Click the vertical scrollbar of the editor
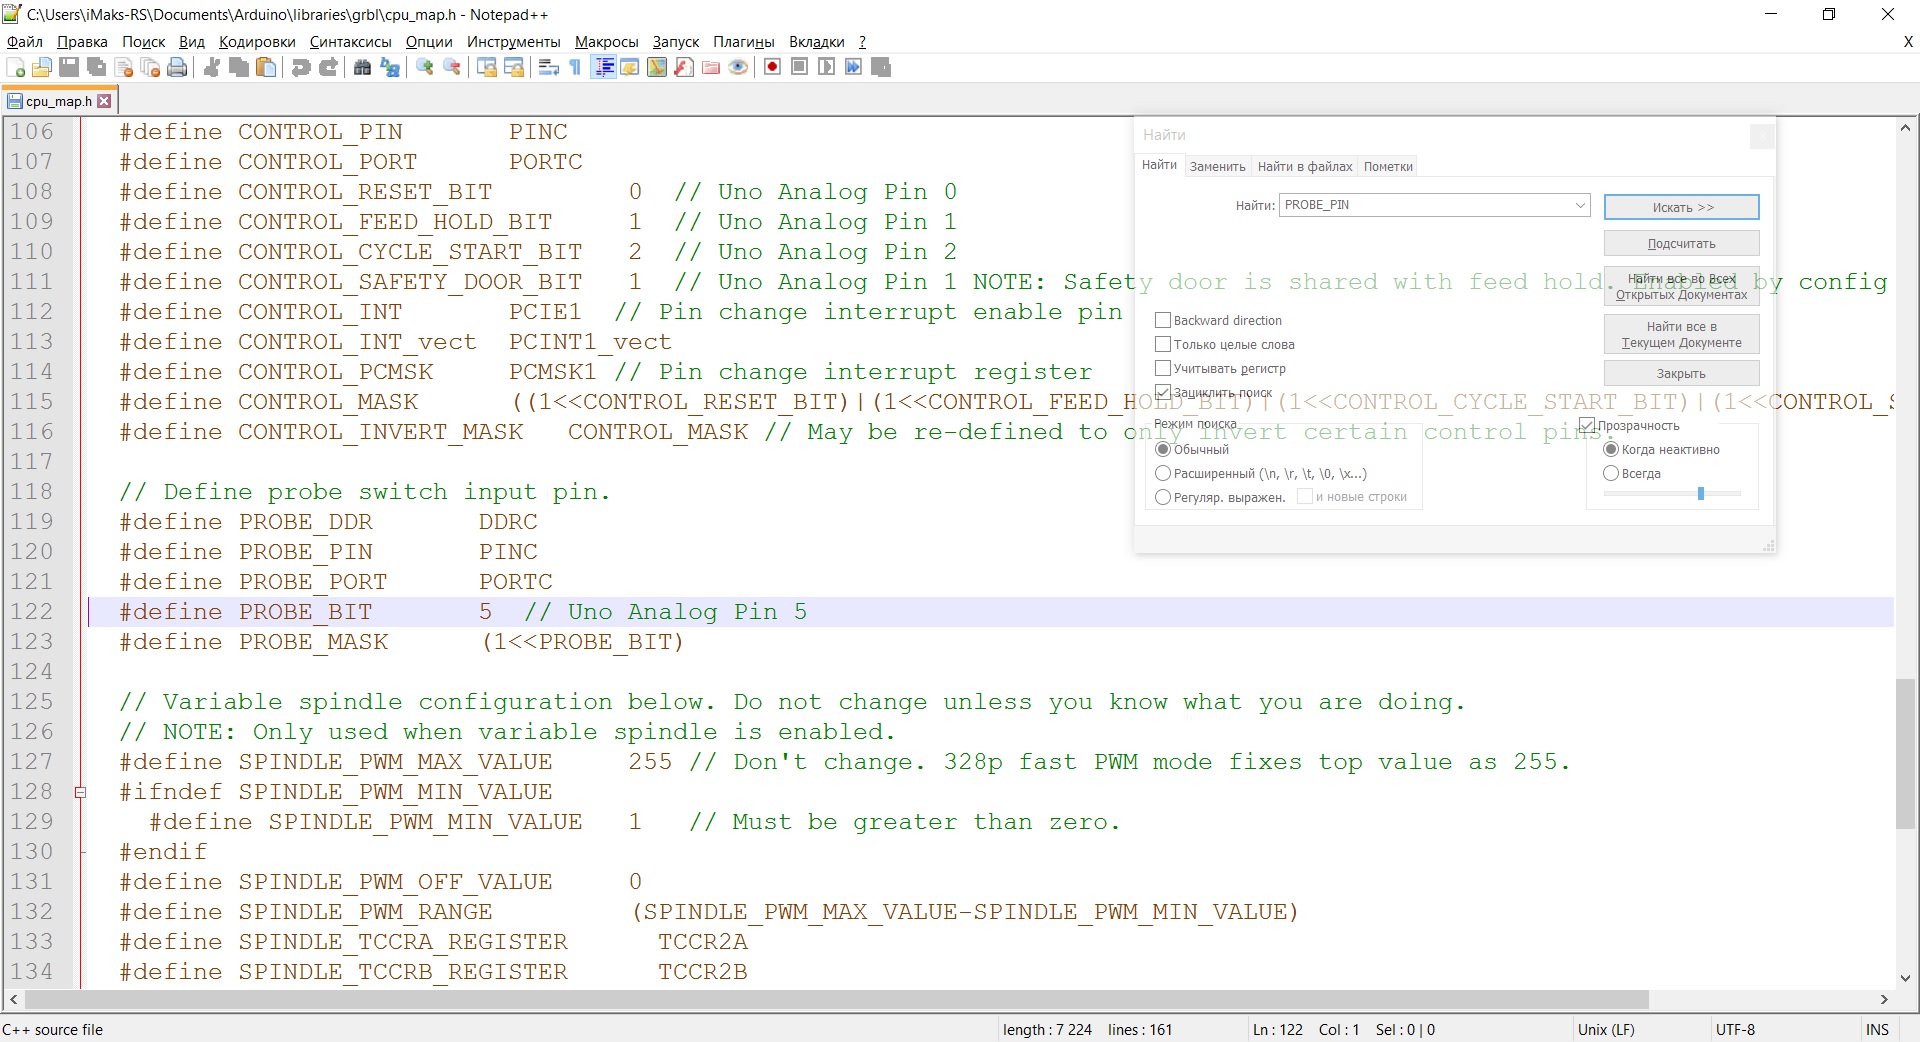This screenshot has width=1920, height=1042. pos(1906,754)
